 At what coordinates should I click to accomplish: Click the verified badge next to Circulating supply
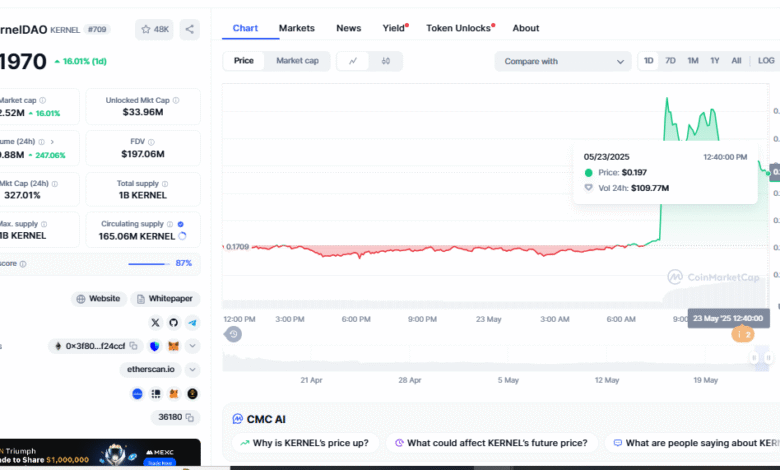181,224
